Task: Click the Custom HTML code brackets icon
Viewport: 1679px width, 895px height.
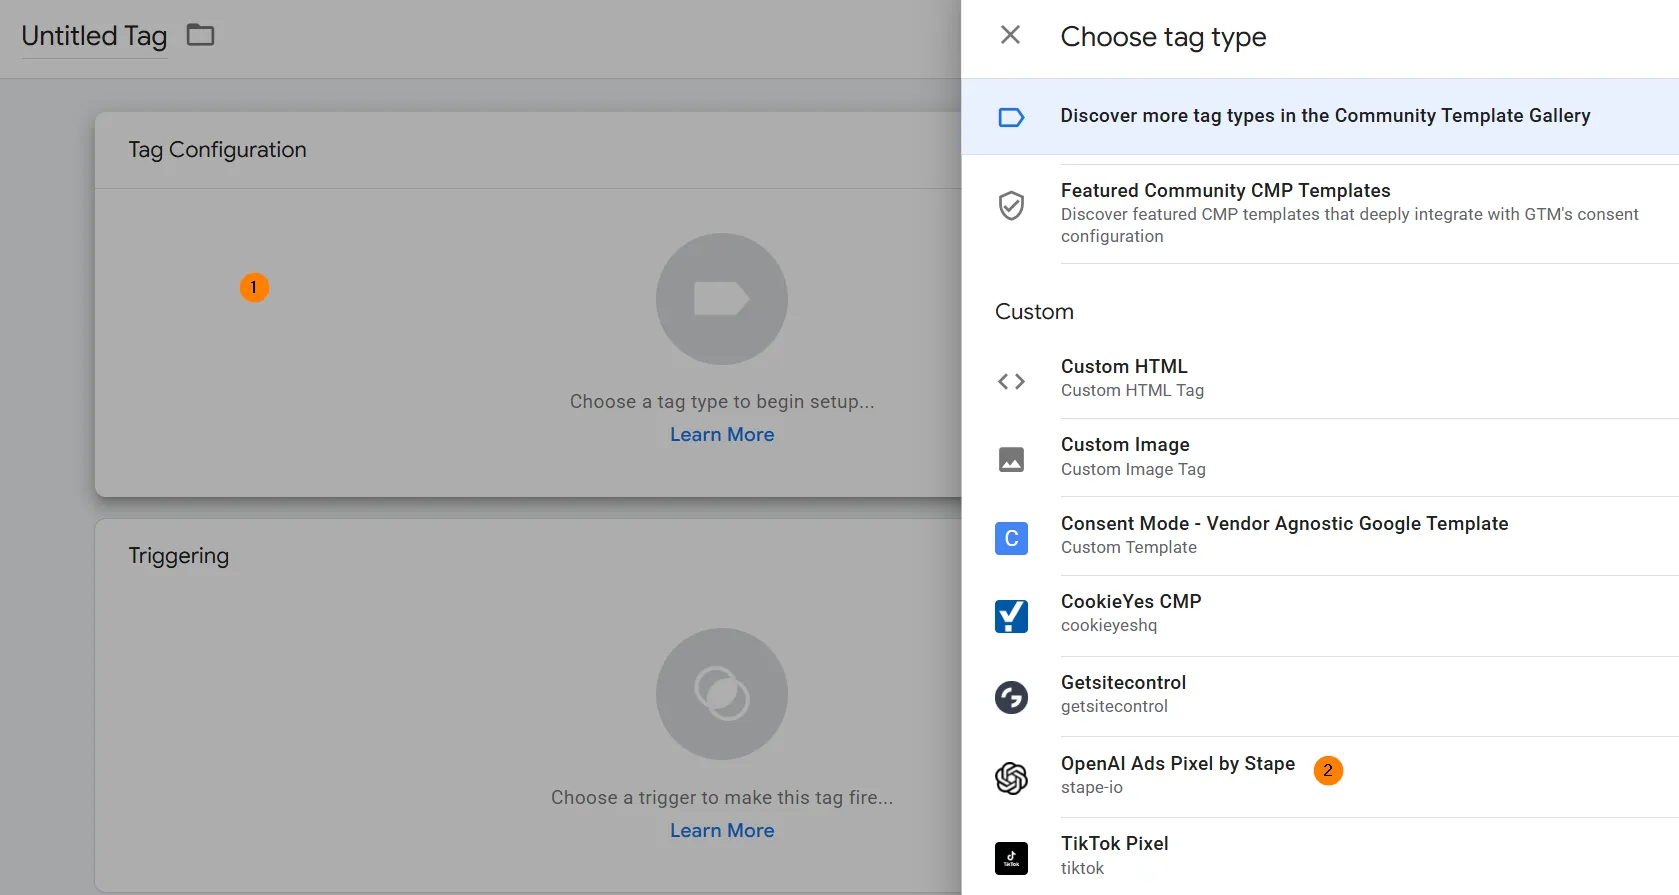Action: (1011, 381)
